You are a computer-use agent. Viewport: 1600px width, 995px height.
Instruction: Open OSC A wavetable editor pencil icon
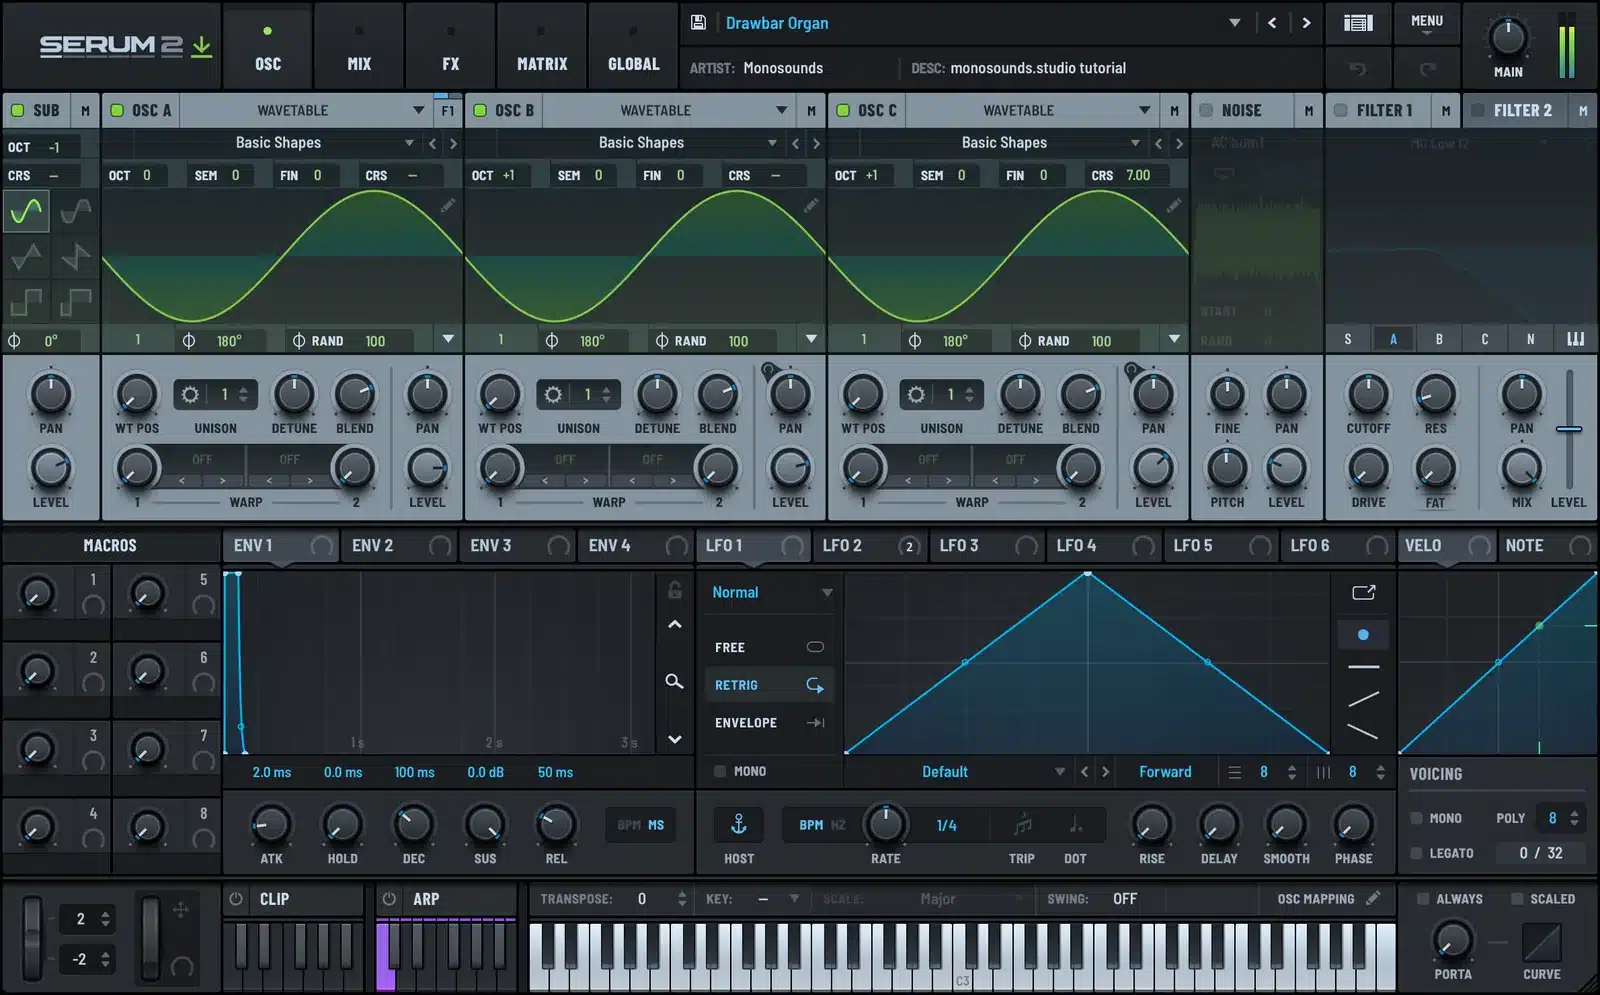click(x=448, y=204)
